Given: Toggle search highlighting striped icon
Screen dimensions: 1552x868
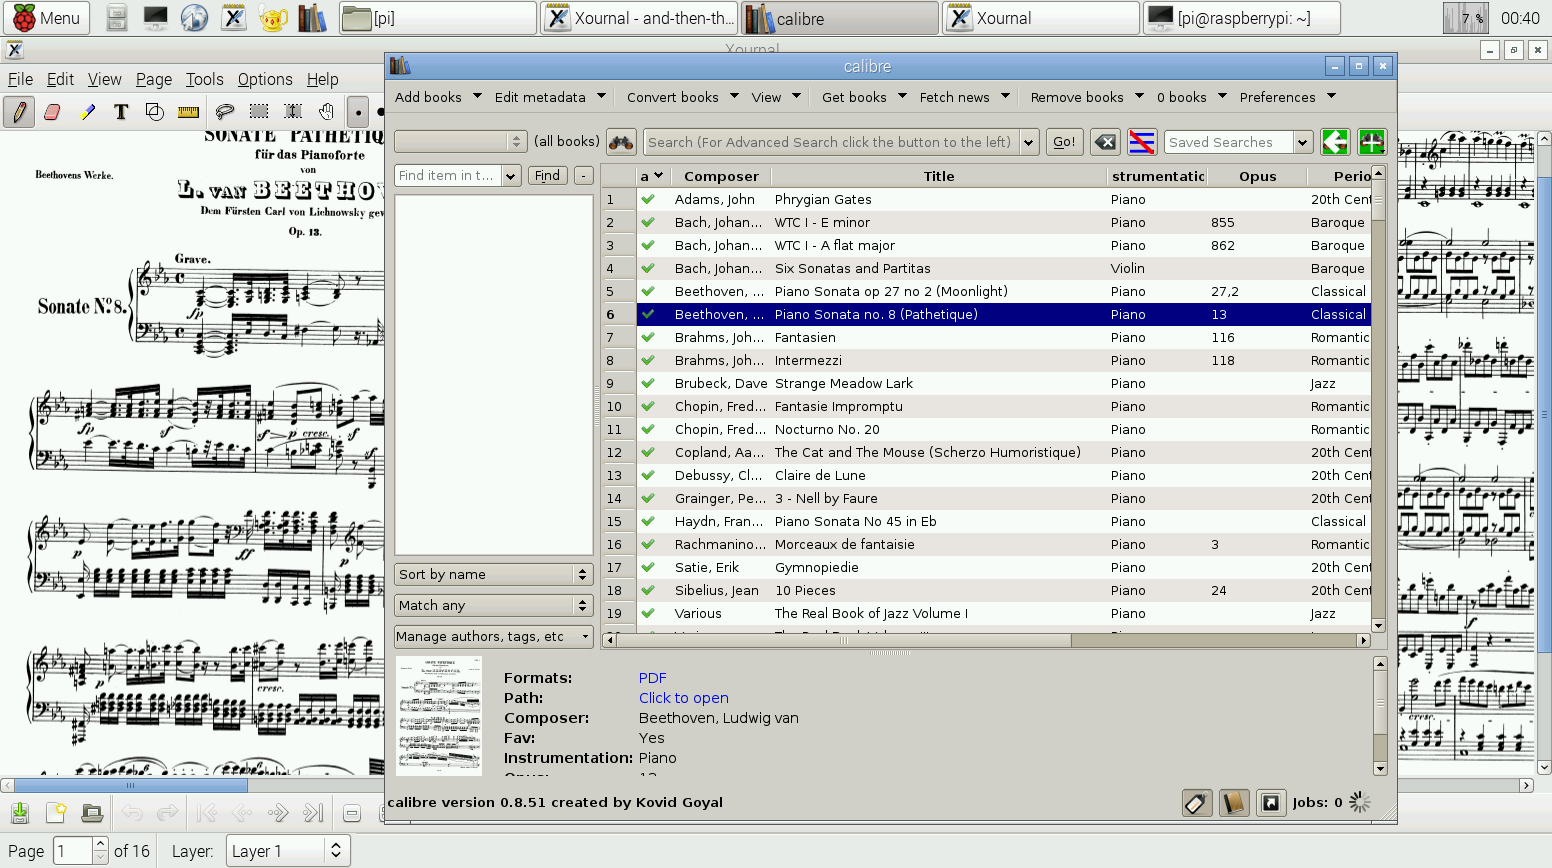Looking at the screenshot, I should coord(1142,142).
